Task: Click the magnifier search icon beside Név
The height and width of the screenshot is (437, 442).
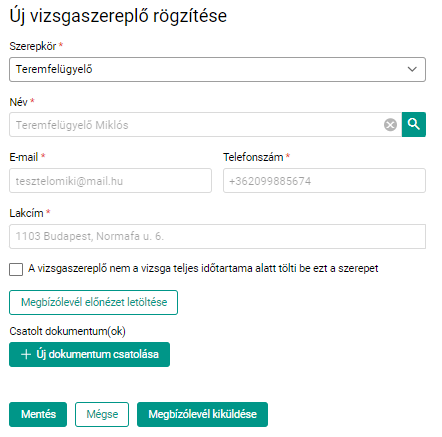Action: (x=414, y=125)
